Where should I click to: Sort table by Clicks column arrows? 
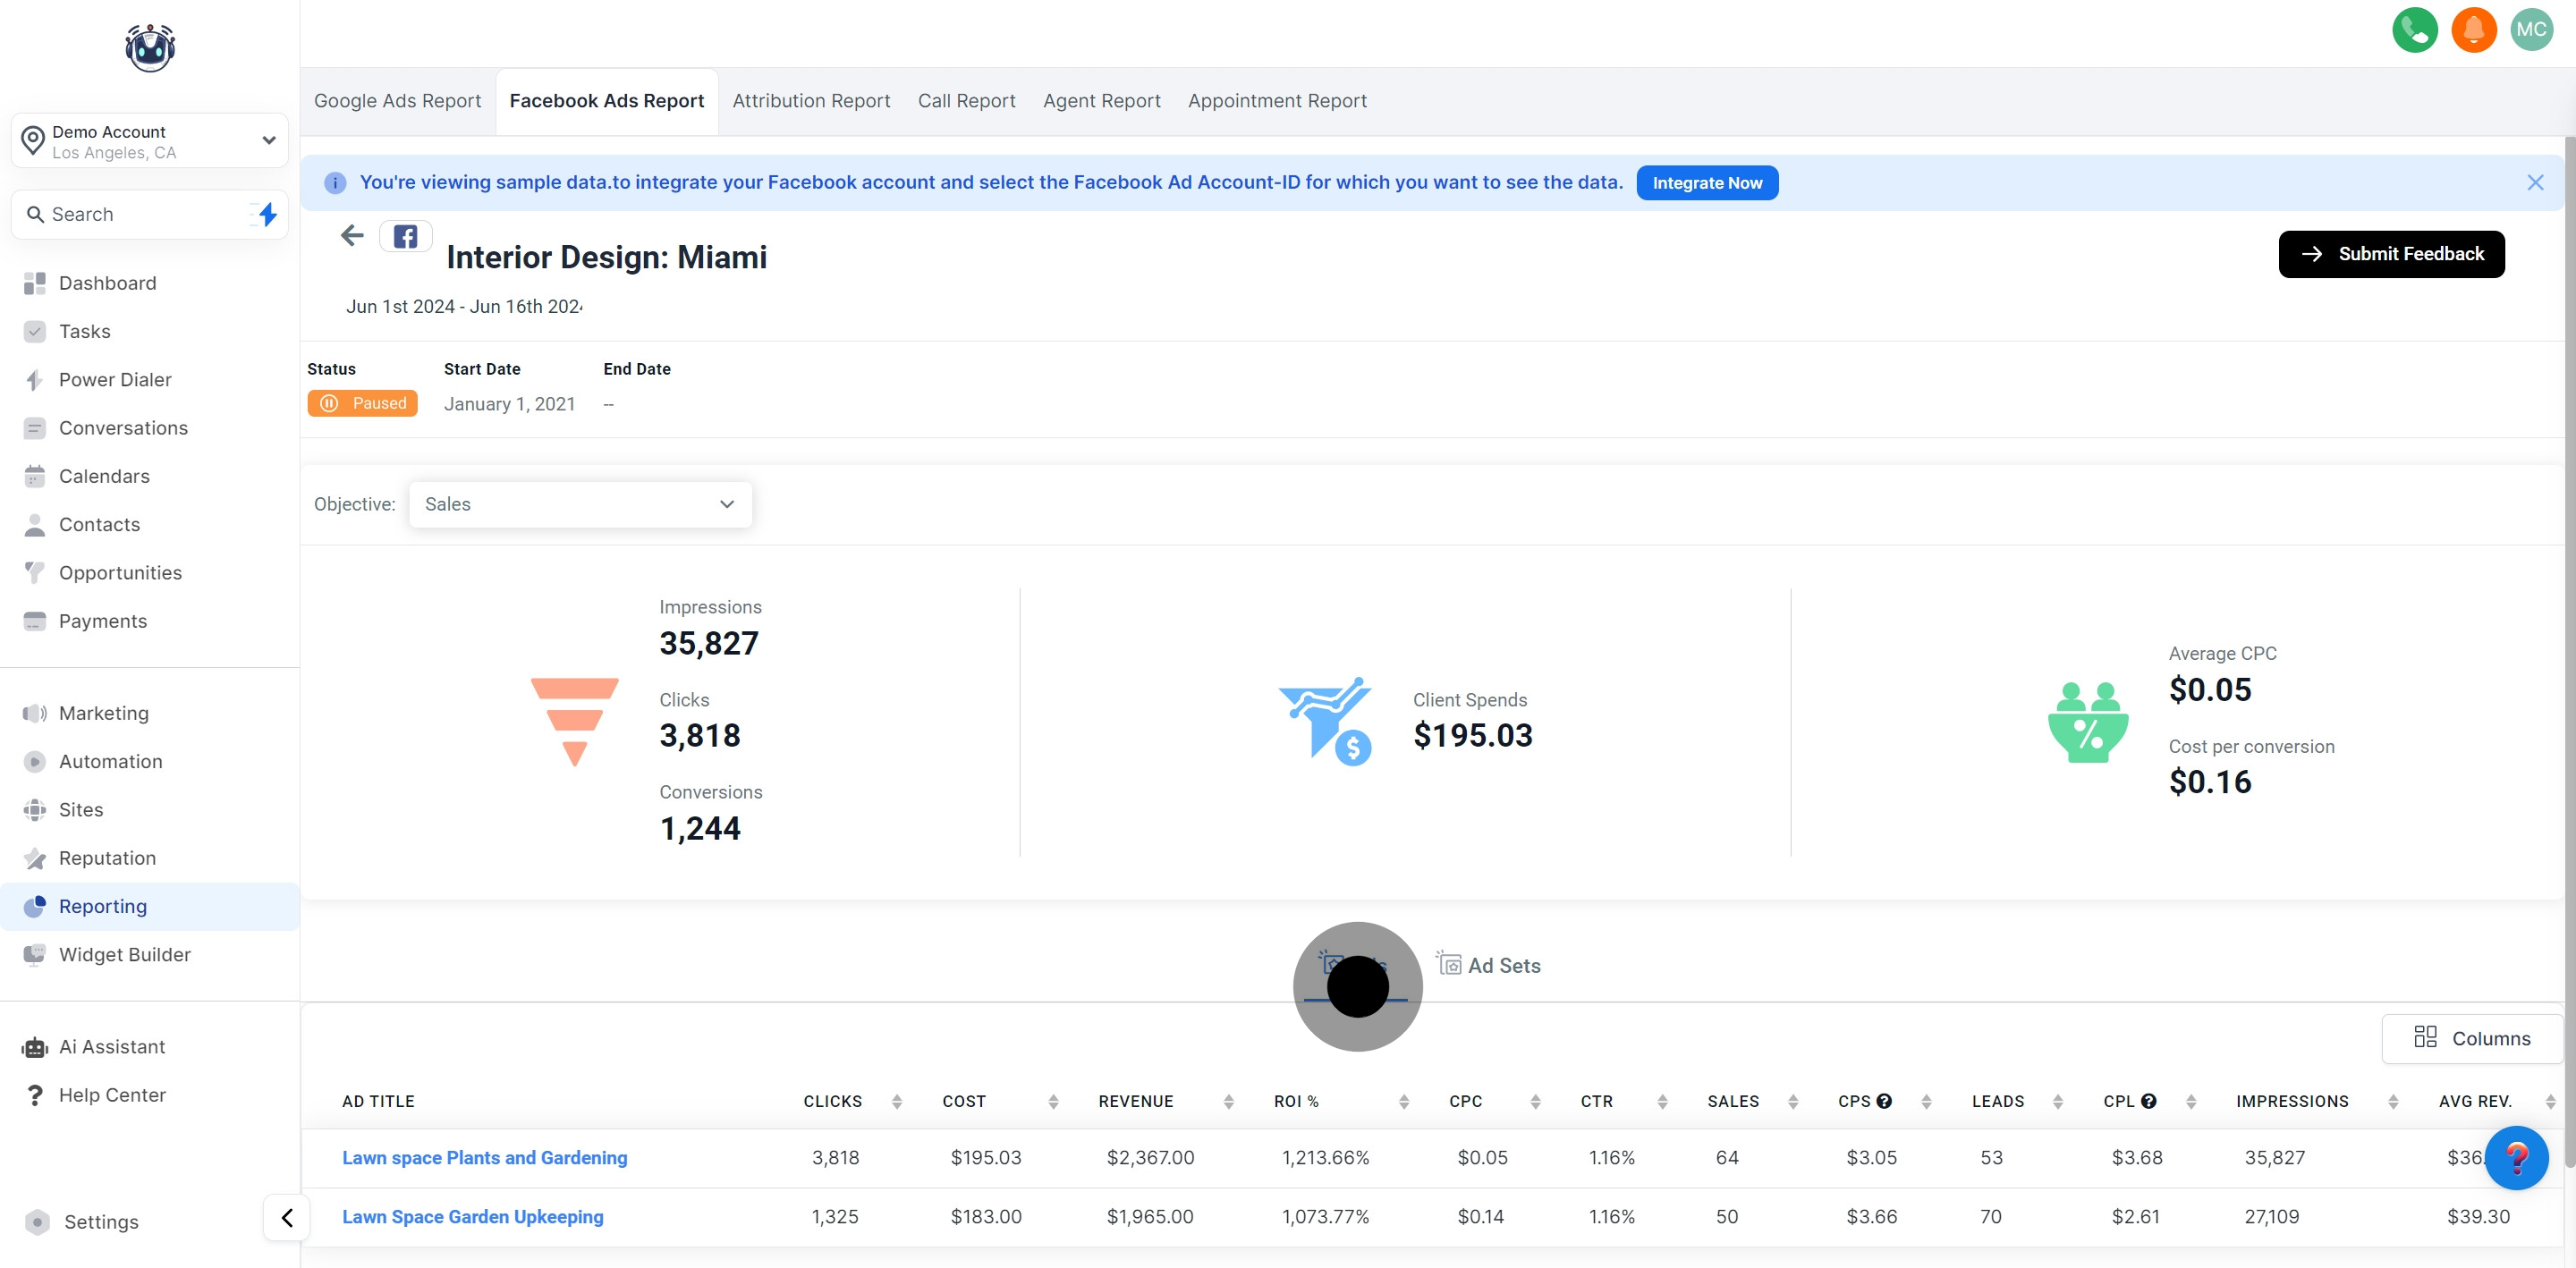coord(897,1101)
